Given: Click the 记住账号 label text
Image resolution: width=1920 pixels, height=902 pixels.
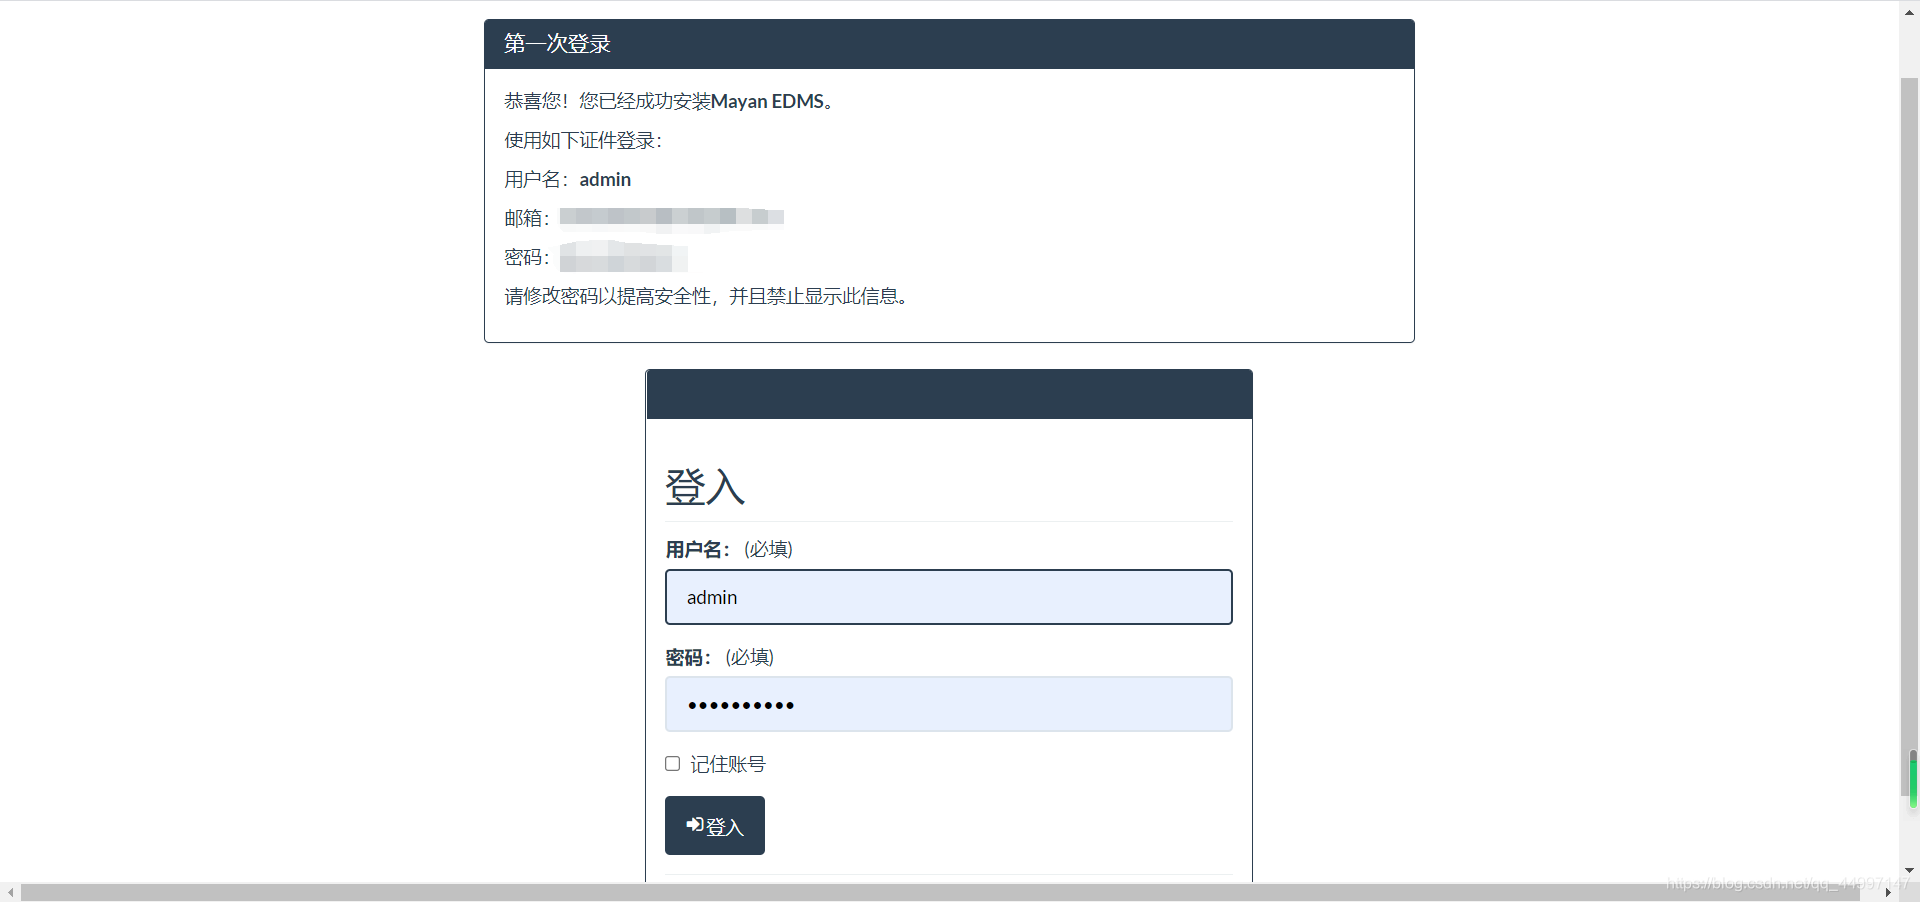Looking at the screenshot, I should pyautogui.click(x=728, y=764).
